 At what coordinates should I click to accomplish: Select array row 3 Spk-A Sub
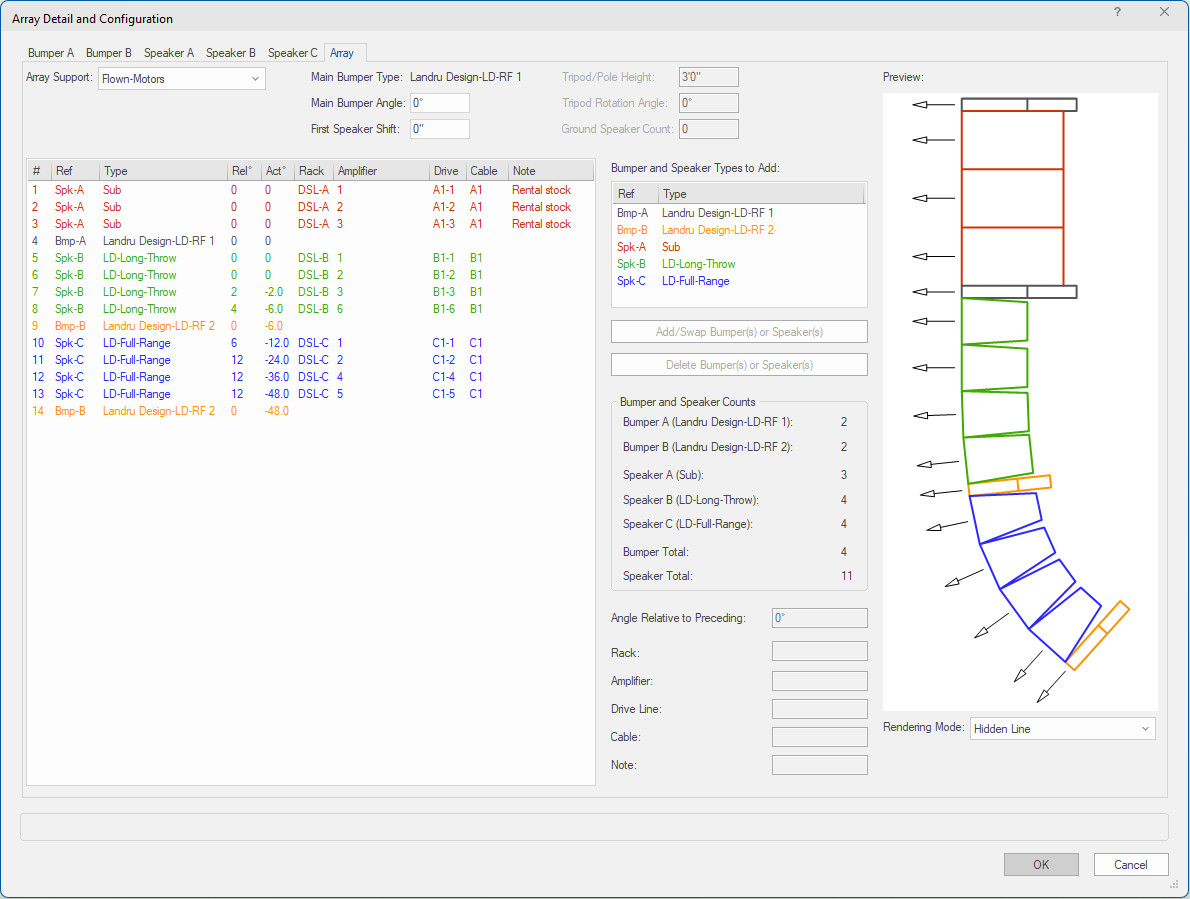click(x=310, y=224)
